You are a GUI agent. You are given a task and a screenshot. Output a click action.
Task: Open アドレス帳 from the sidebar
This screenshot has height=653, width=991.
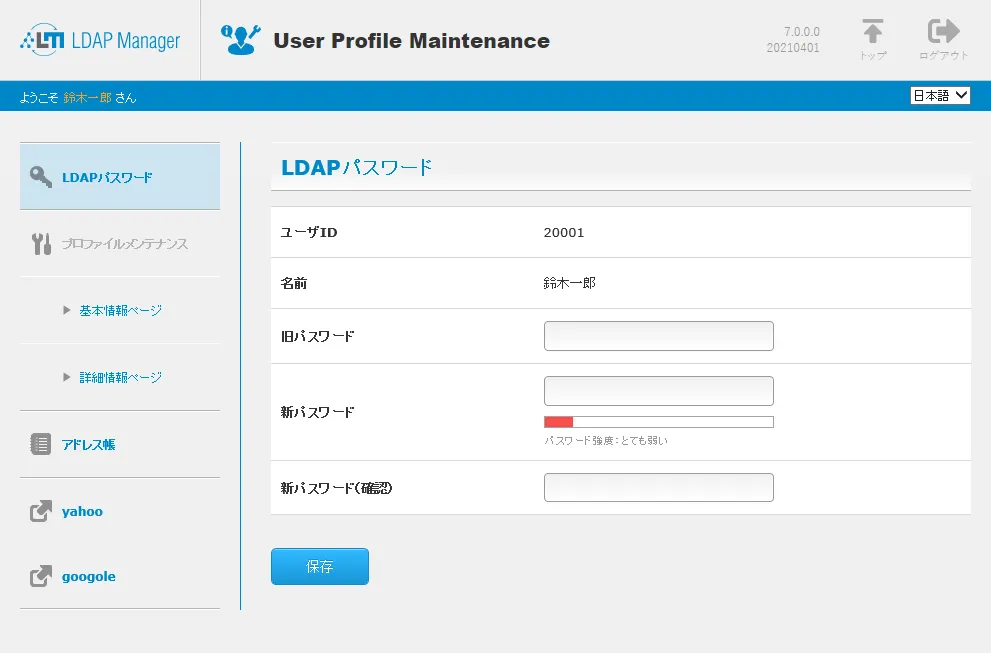click(88, 444)
